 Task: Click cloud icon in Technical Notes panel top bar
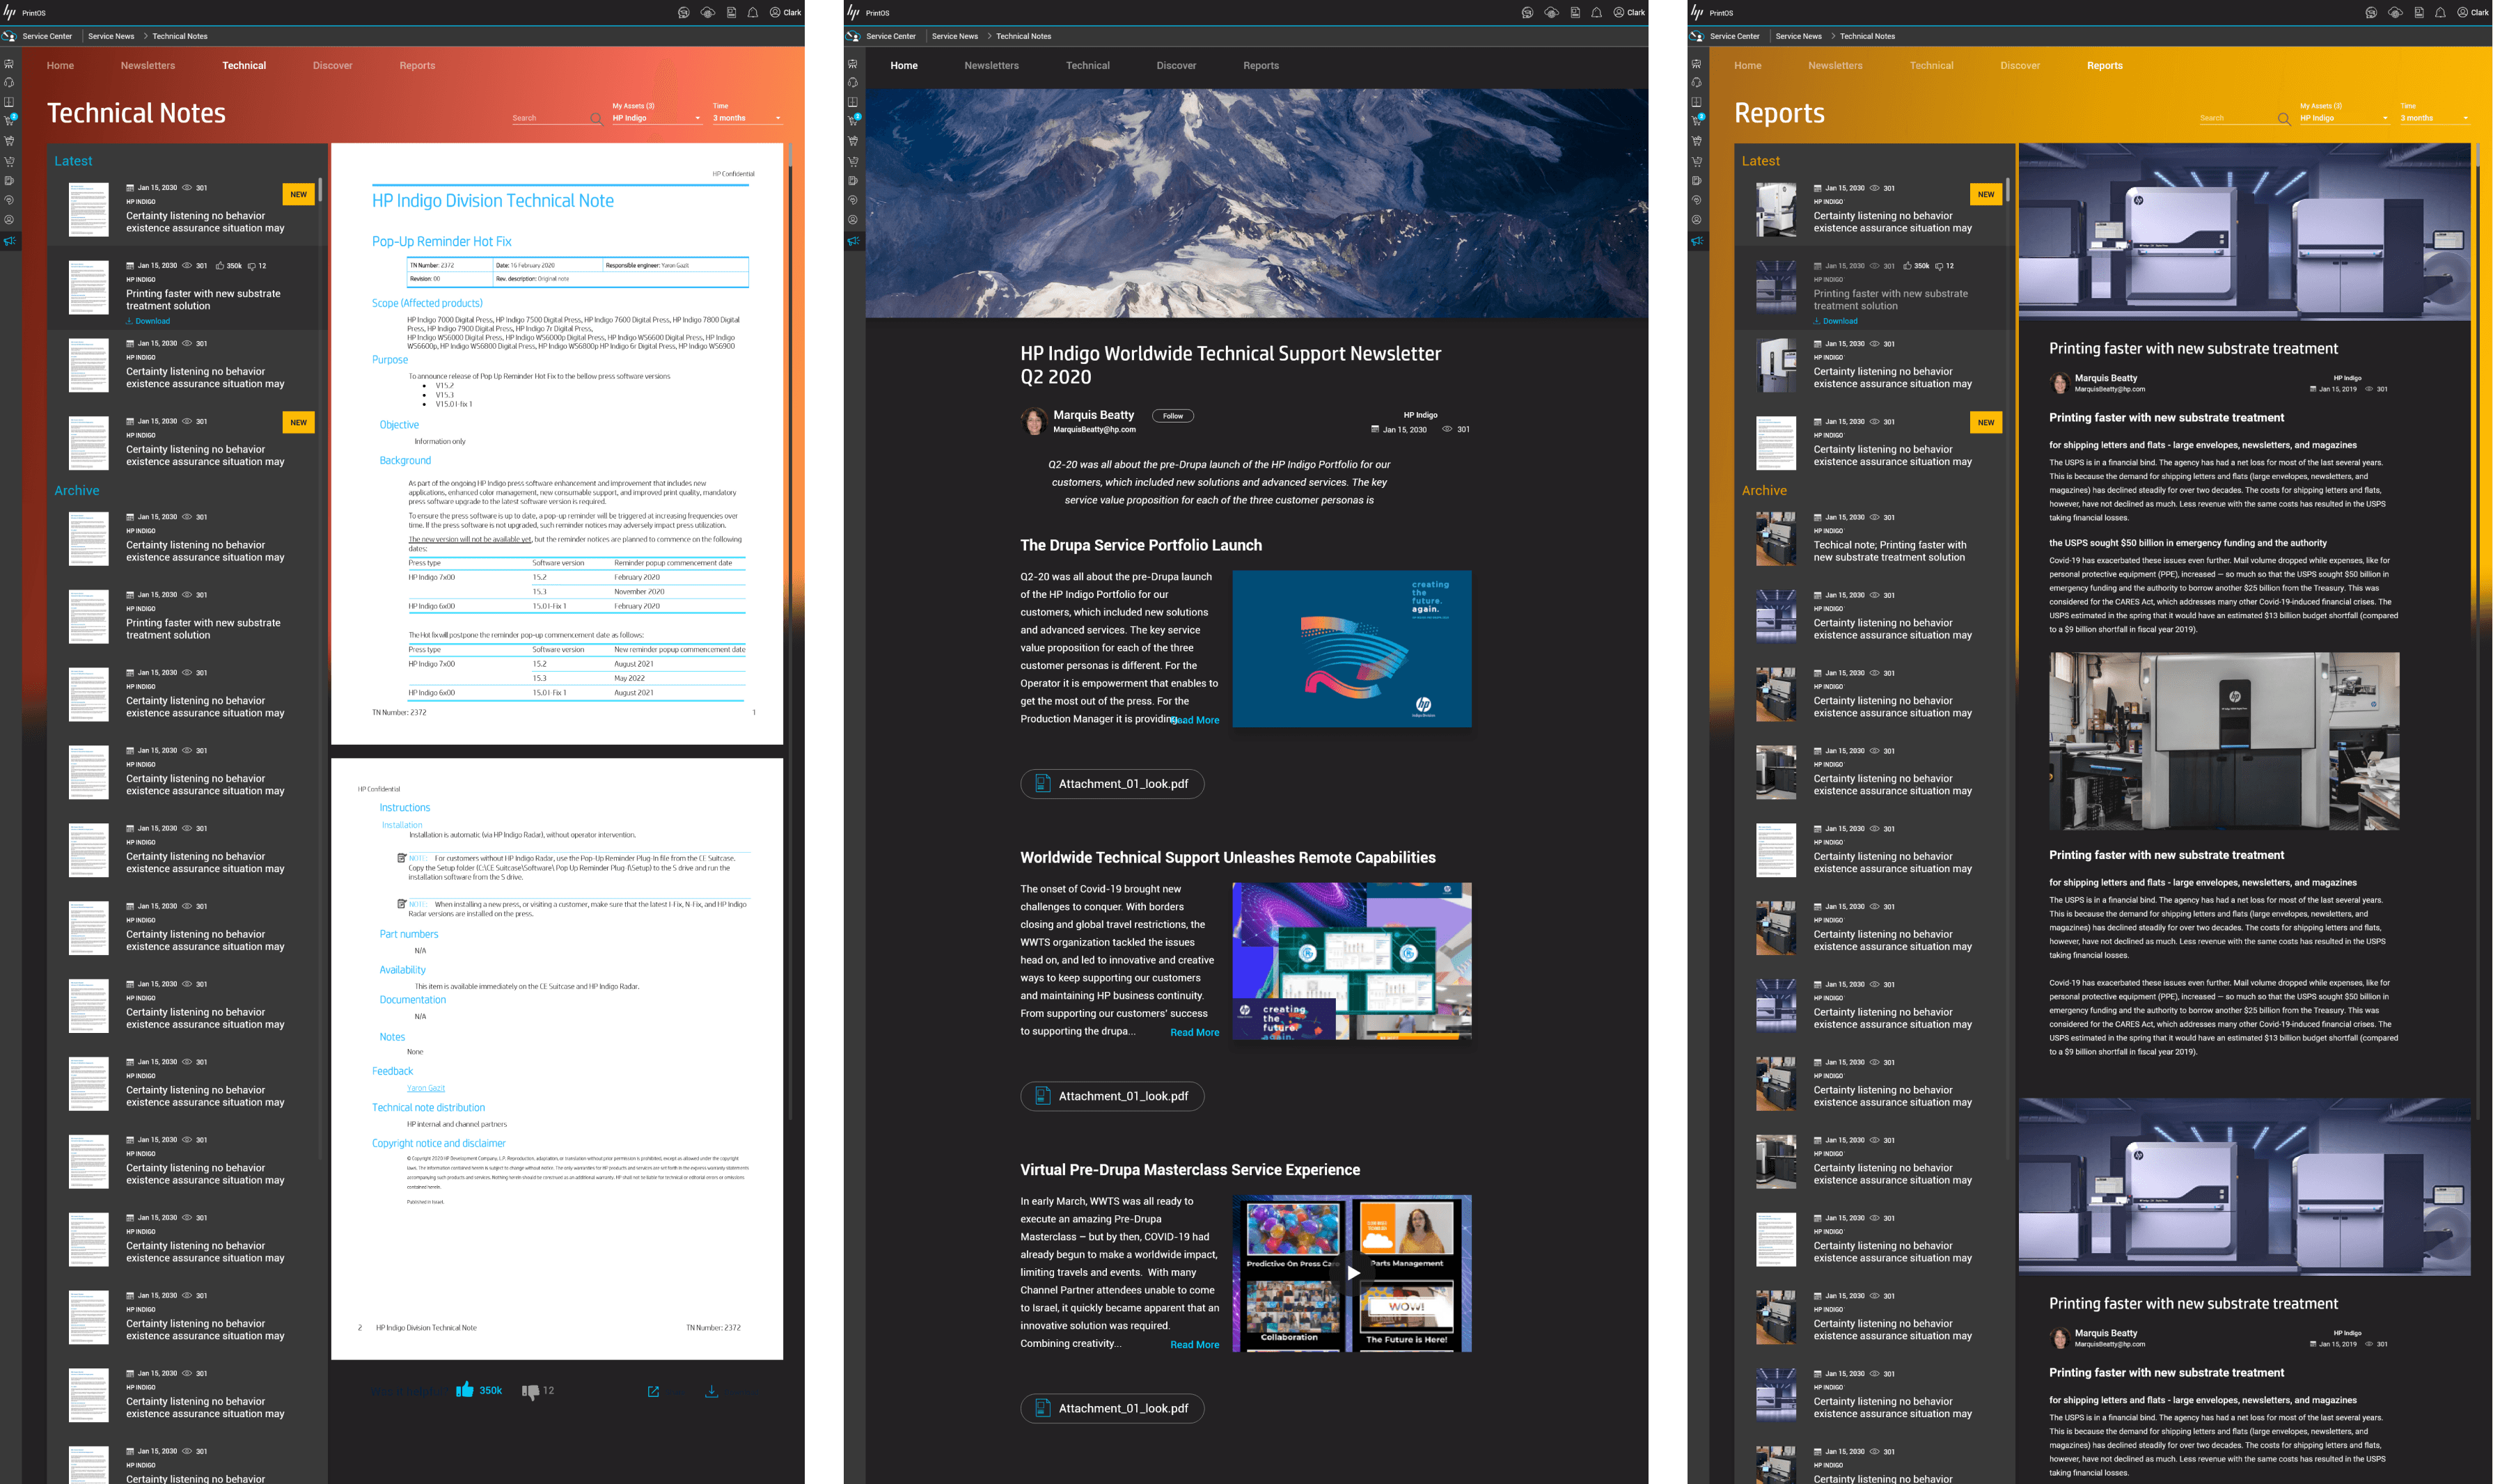click(x=707, y=13)
